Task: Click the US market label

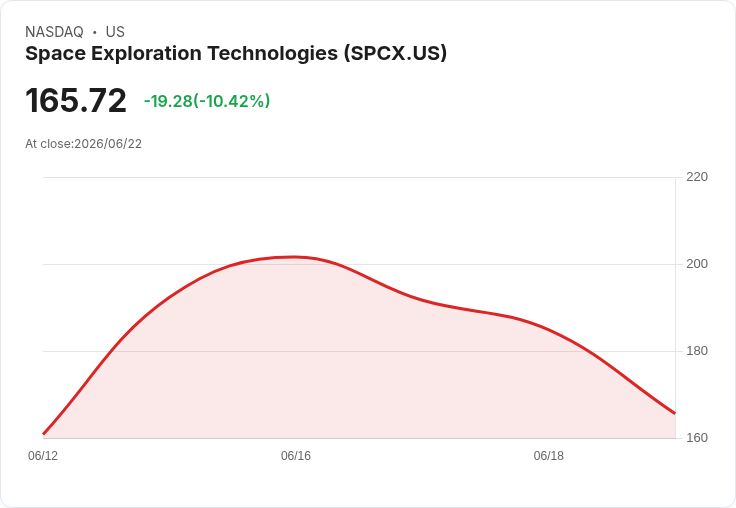Action: click(x=115, y=32)
